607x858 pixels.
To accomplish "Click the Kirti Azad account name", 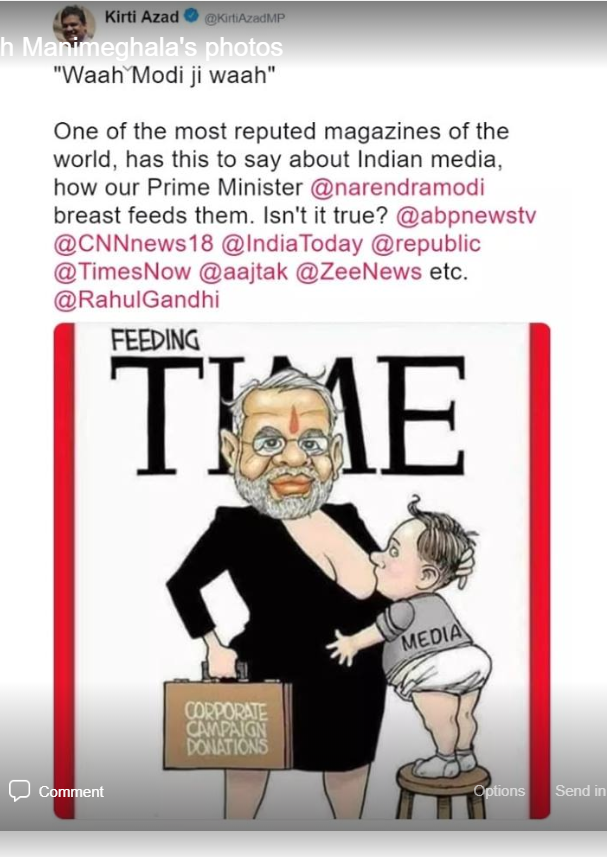I will [x=141, y=17].
